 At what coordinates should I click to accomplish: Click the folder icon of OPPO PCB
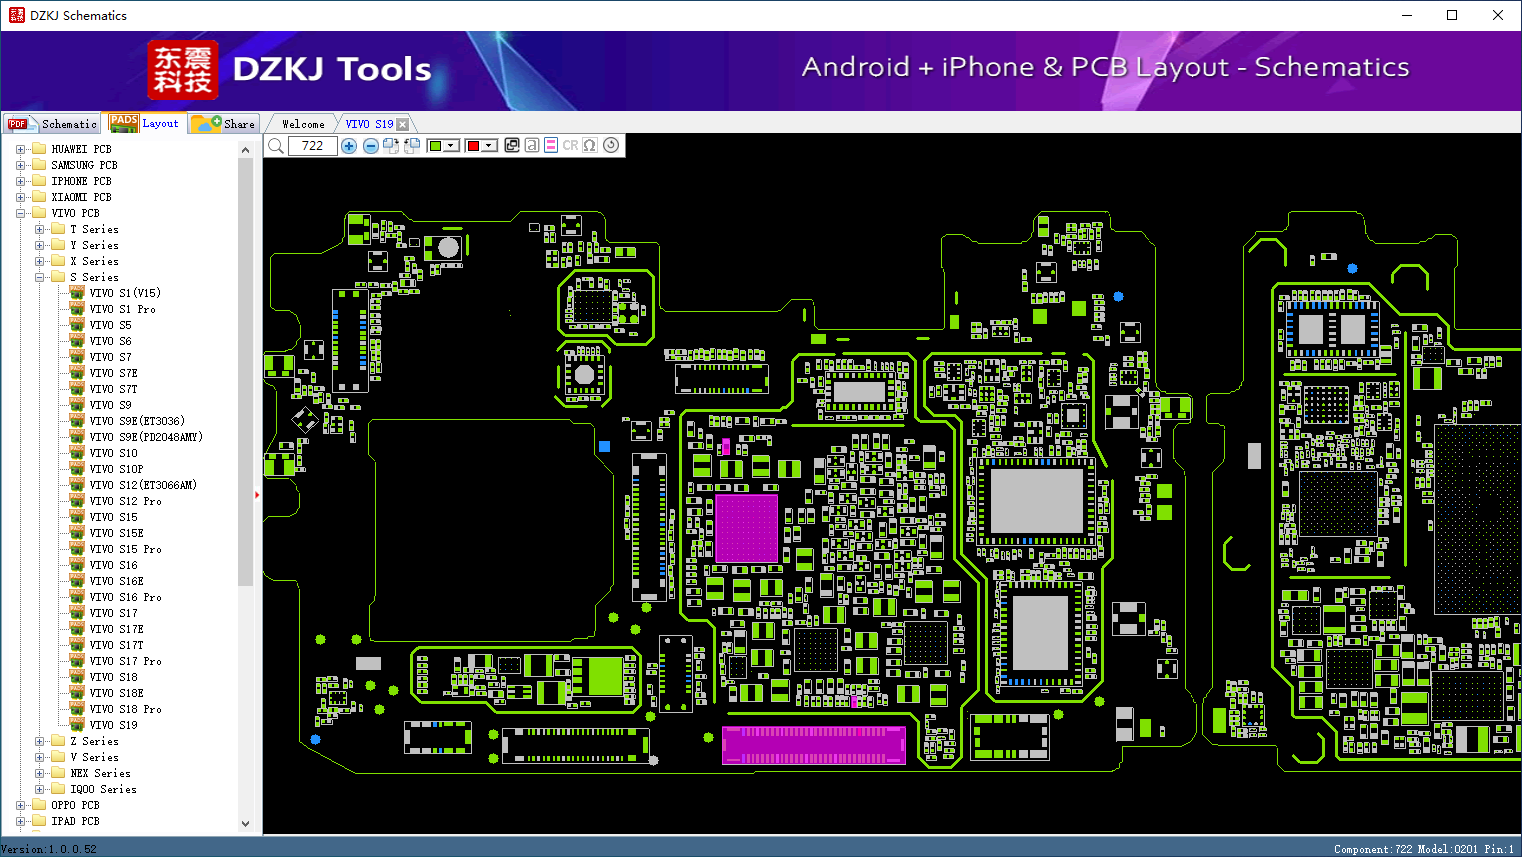click(x=39, y=805)
